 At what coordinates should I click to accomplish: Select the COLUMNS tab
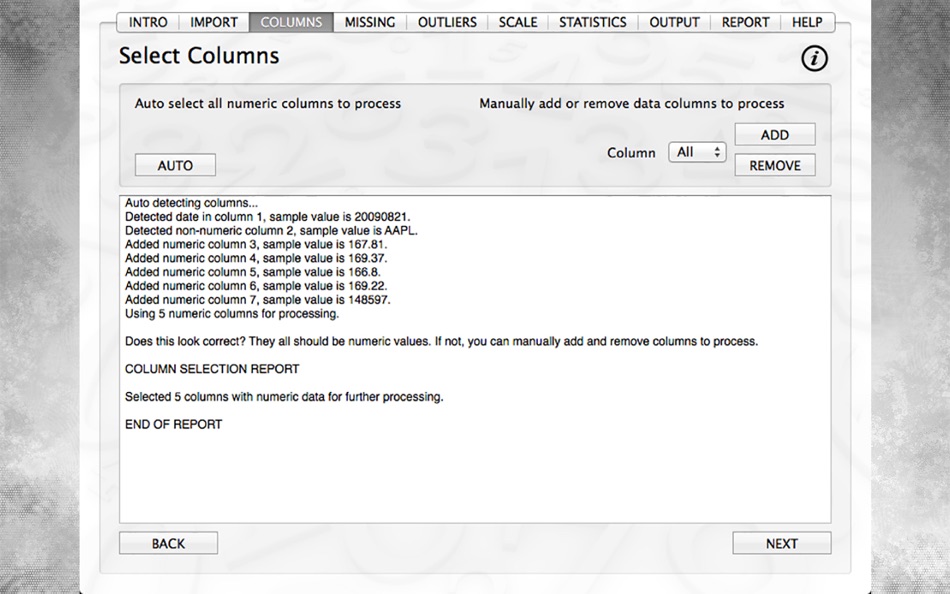pos(291,22)
